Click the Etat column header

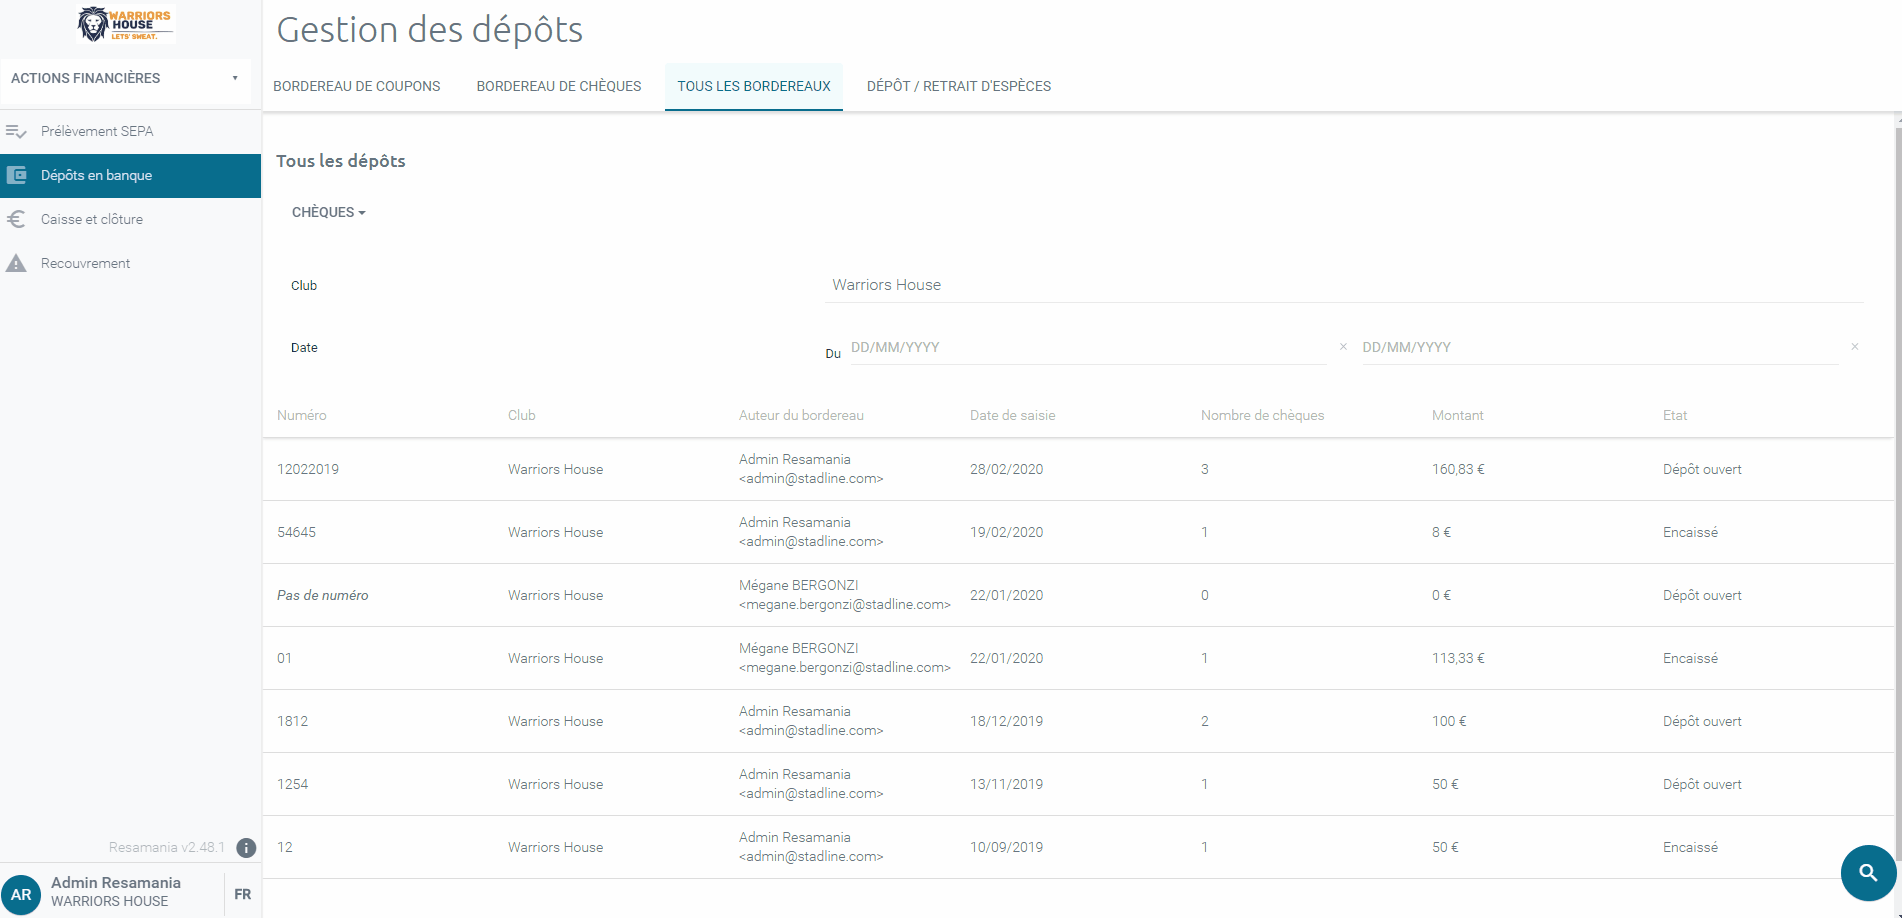(1675, 415)
